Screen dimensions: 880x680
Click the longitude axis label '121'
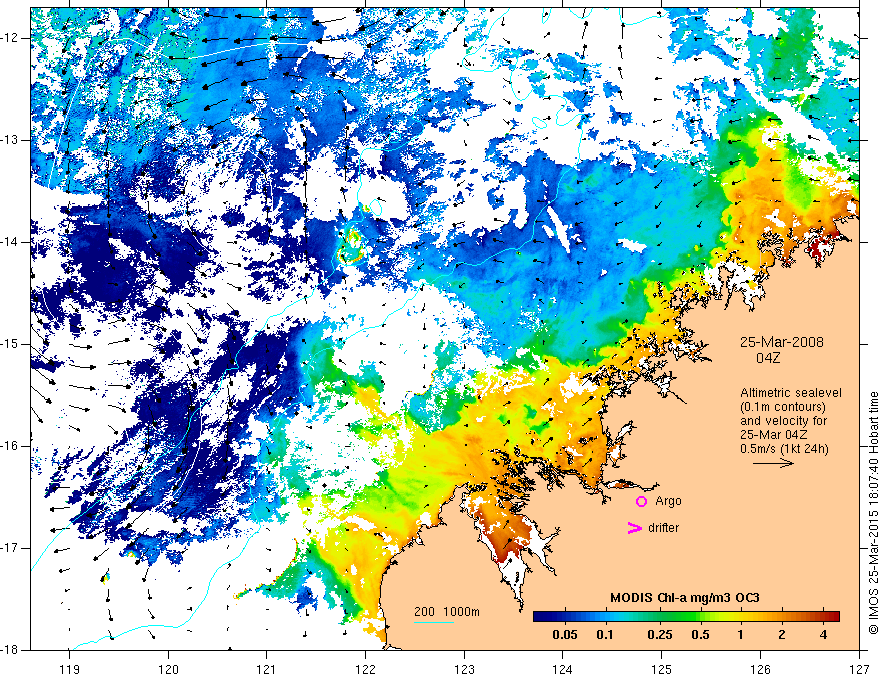pos(267,669)
